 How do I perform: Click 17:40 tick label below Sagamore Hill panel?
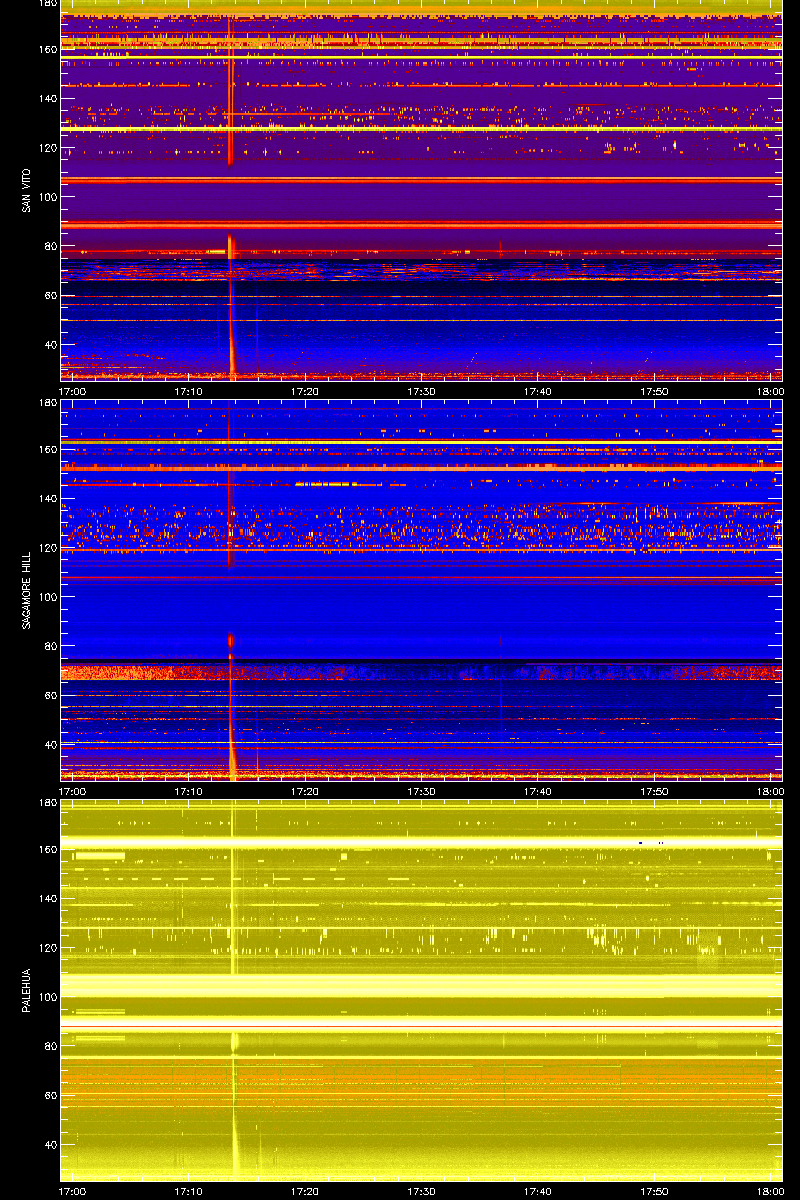click(x=539, y=791)
